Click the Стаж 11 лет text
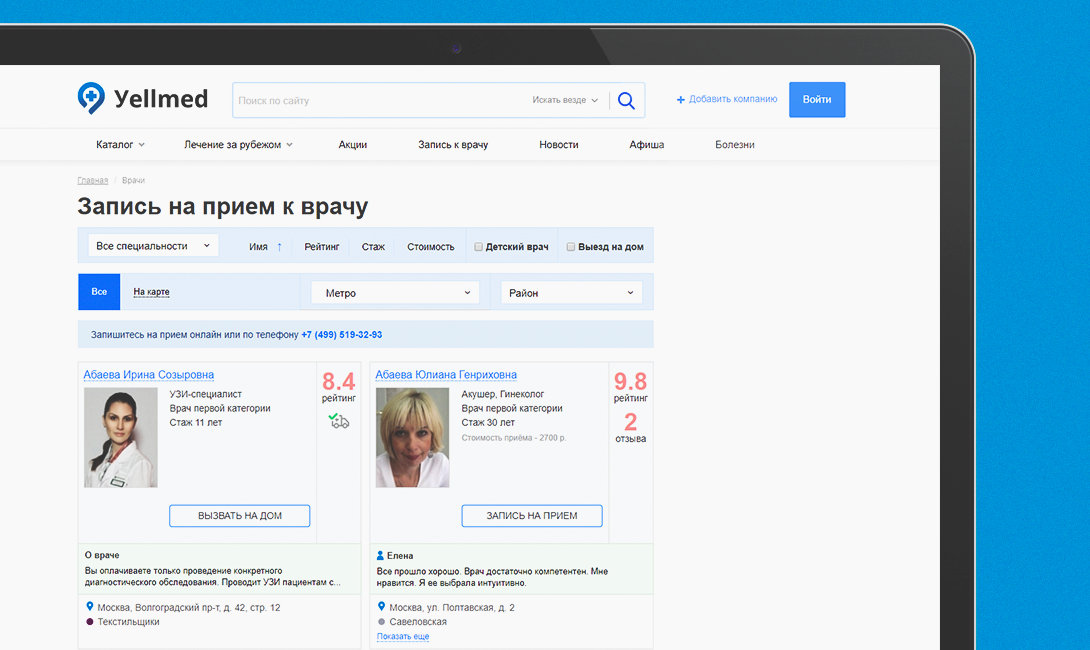The width and height of the screenshot is (1090, 650). pos(196,423)
